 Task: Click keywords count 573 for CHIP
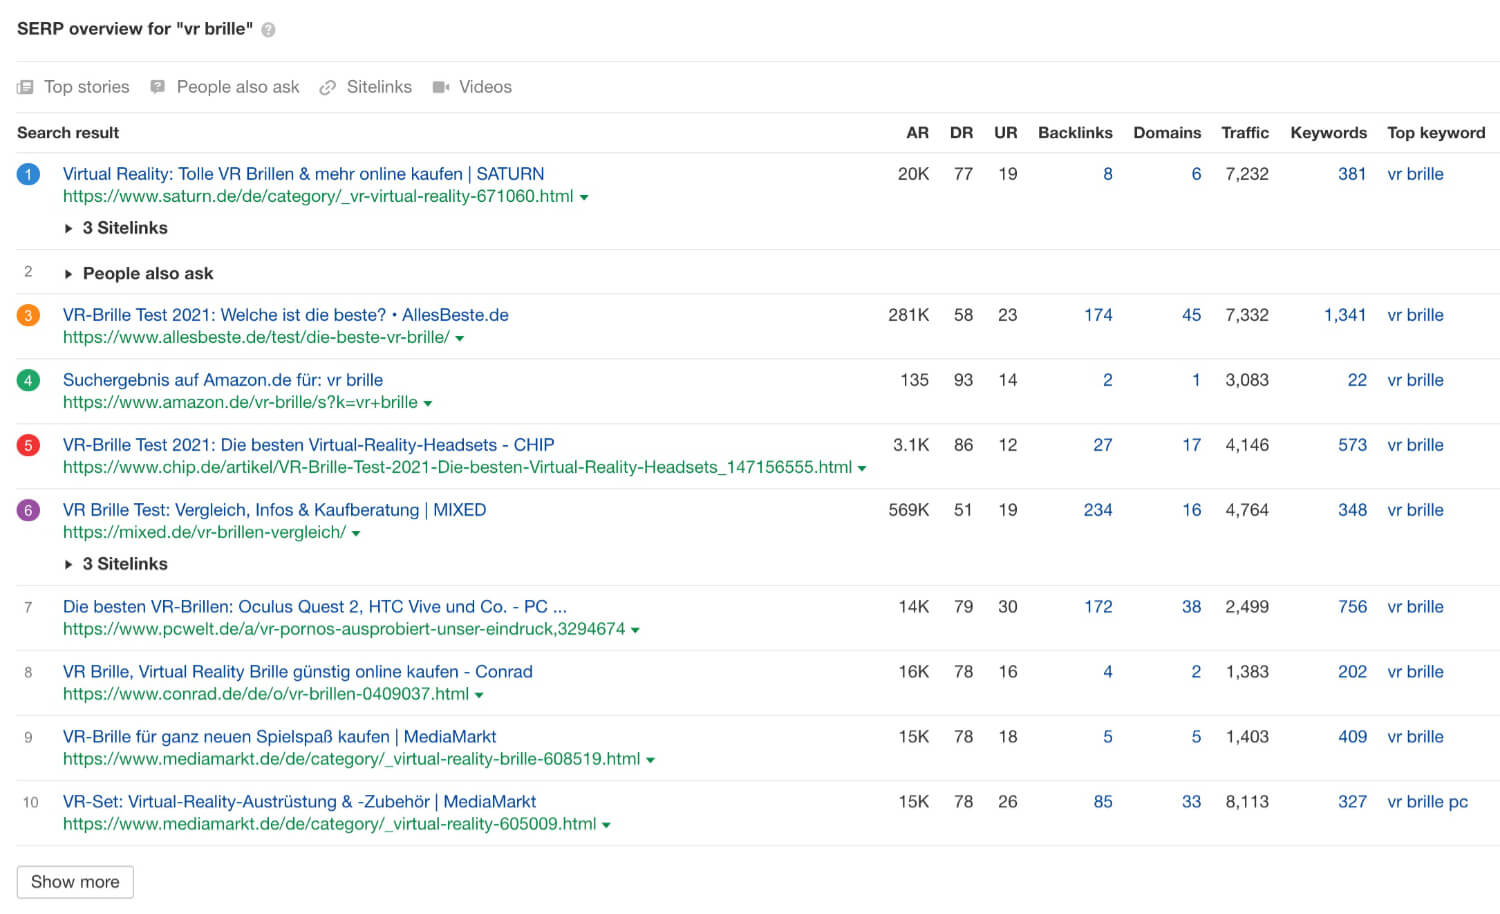[1352, 445]
